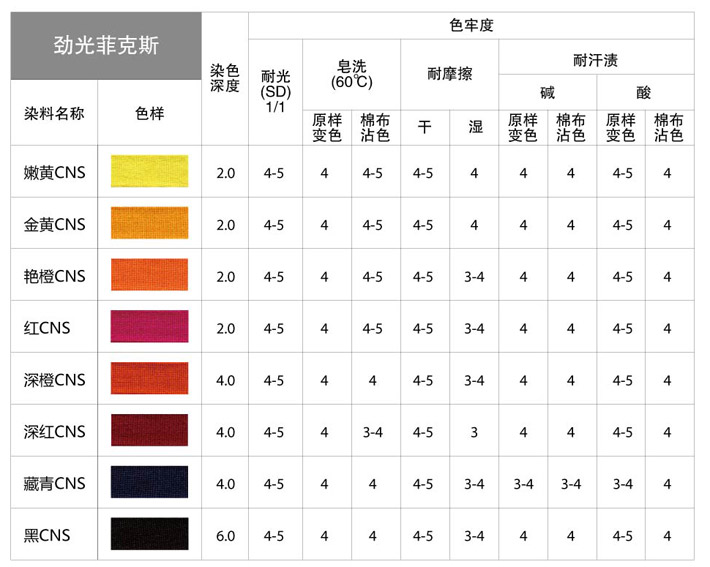This screenshot has width=710, height=567.
Task: Click the 藏青CNS navy color swatch
Action: [x=149, y=484]
